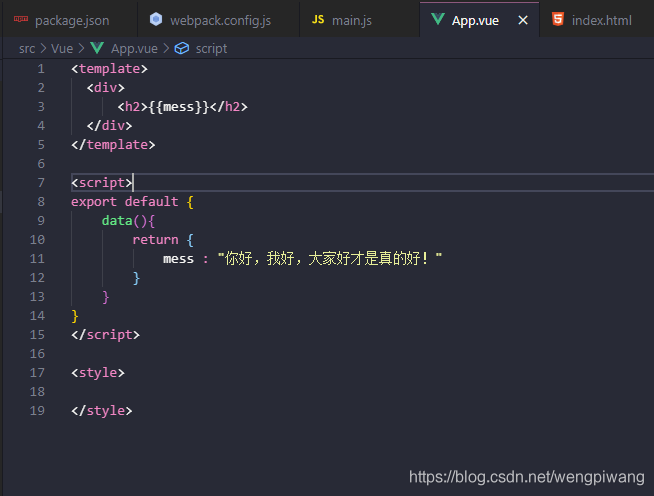
Task: Select line 8 via its line number
Action: click(40, 201)
